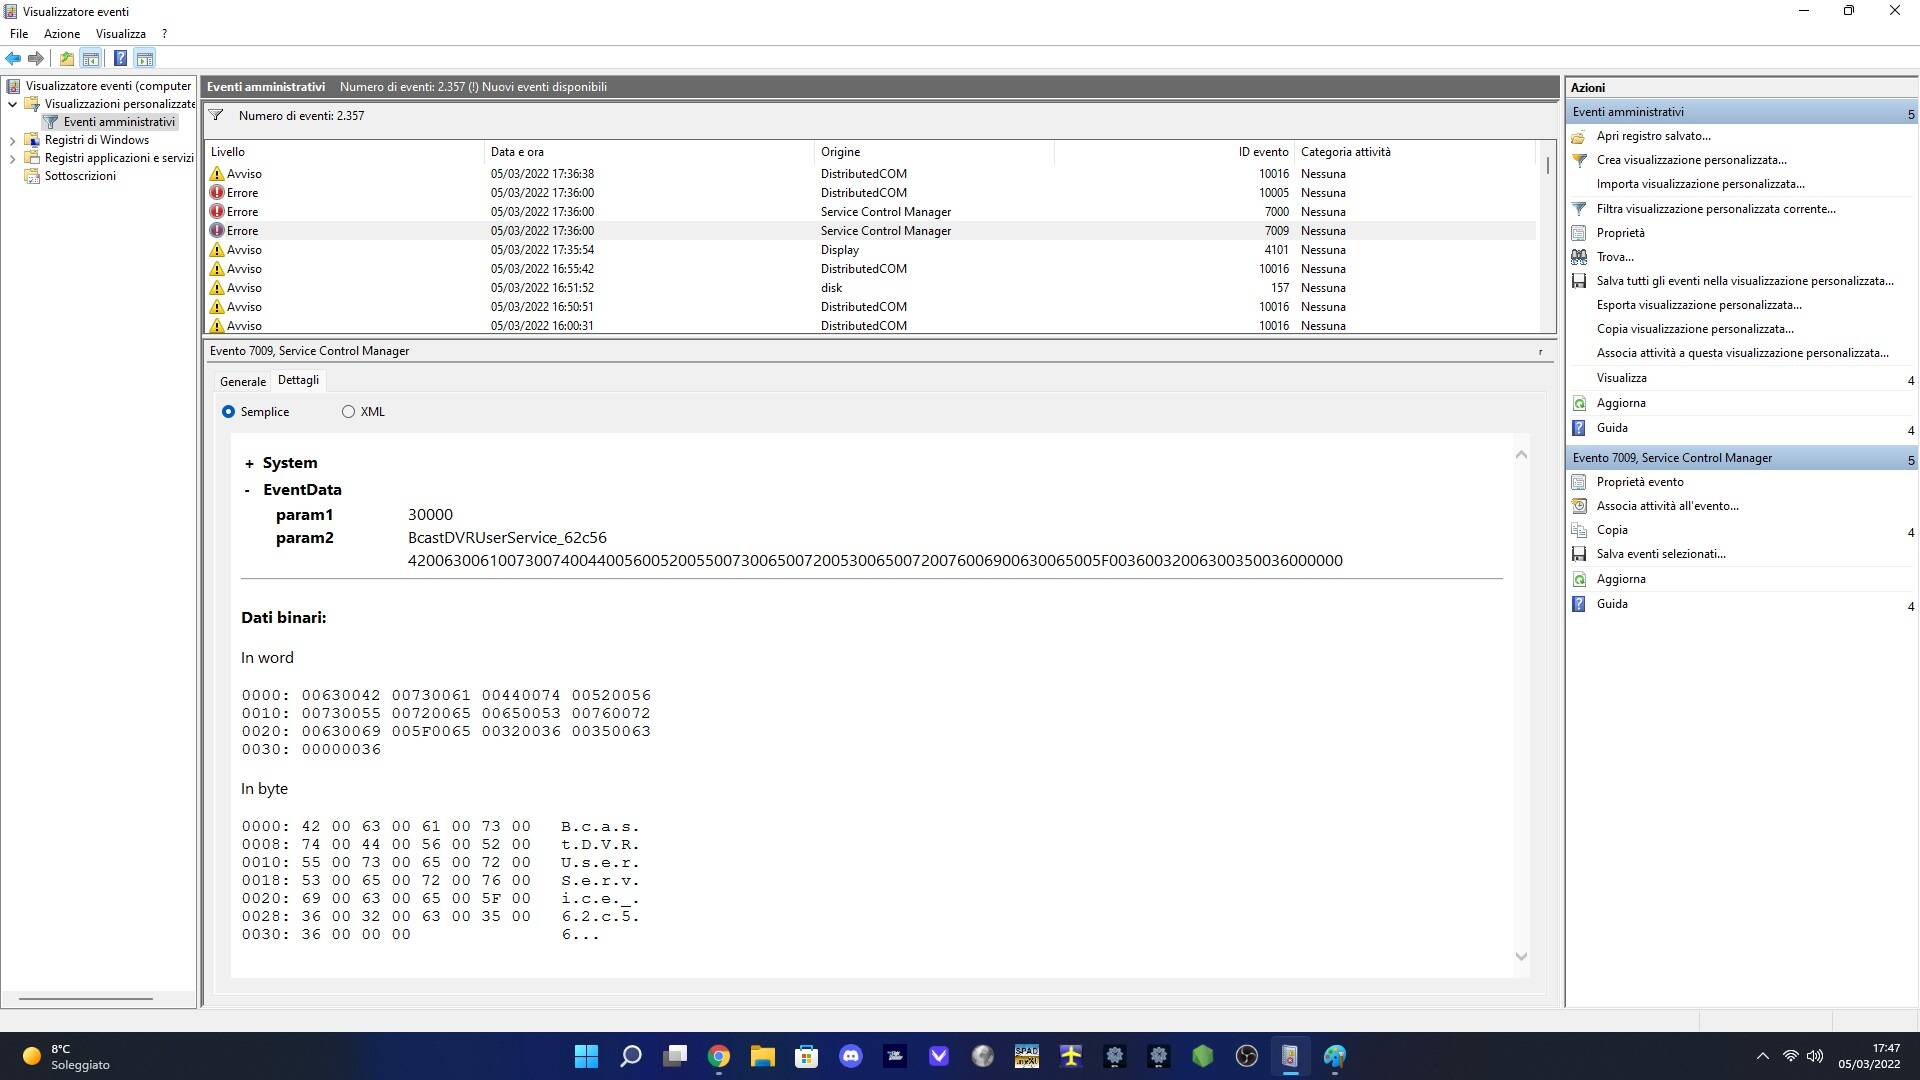Click the filter funnel icon above event list

click(215, 116)
